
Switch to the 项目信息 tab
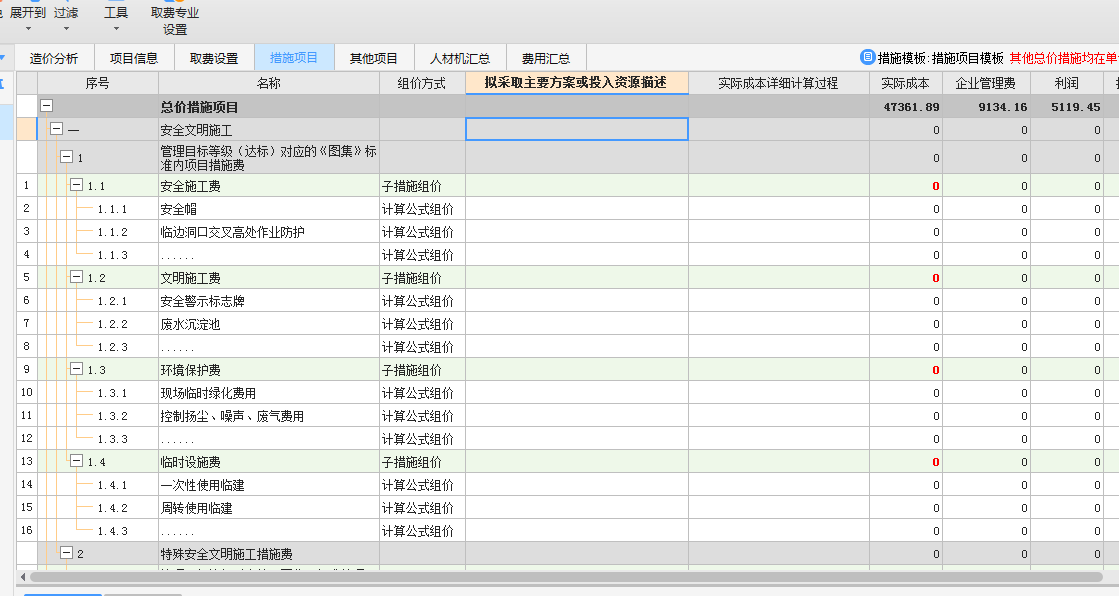[134, 59]
